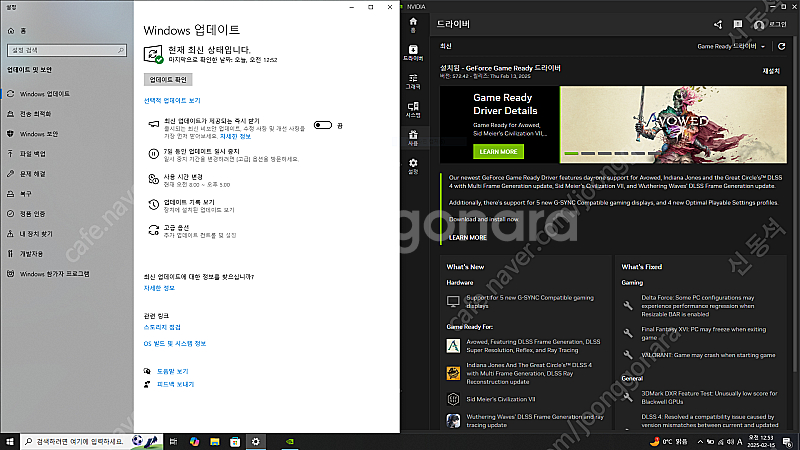The image size is (800, 450).
Task: View update history option
Action: [x=191, y=206]
